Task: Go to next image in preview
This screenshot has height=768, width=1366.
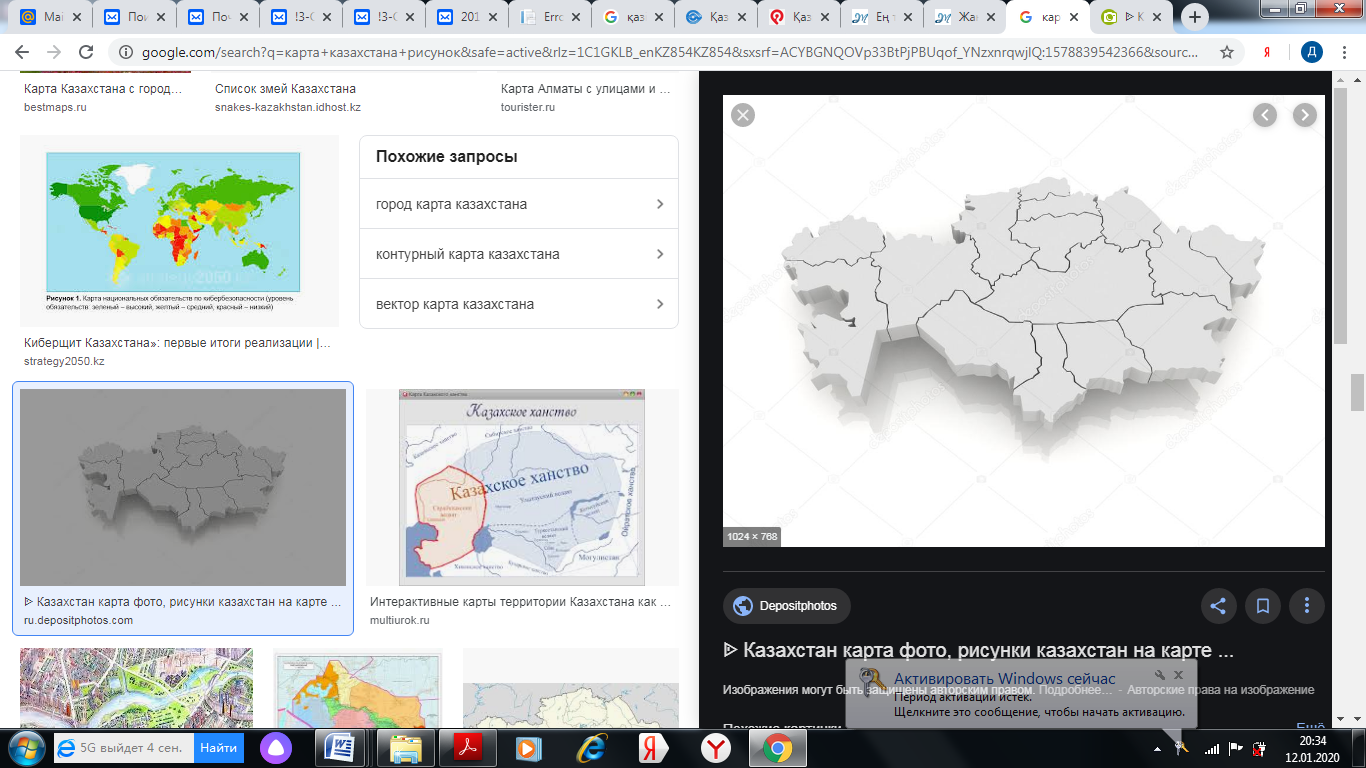Action: (x=1304, y=115)
